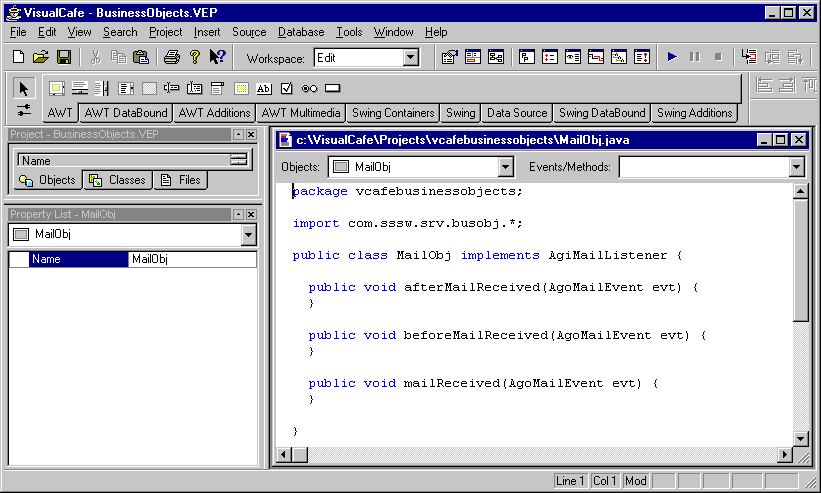Switch to the AWT Additions tab
The image size is (821, 493).
pyautogui.click(x=214, y=113)
